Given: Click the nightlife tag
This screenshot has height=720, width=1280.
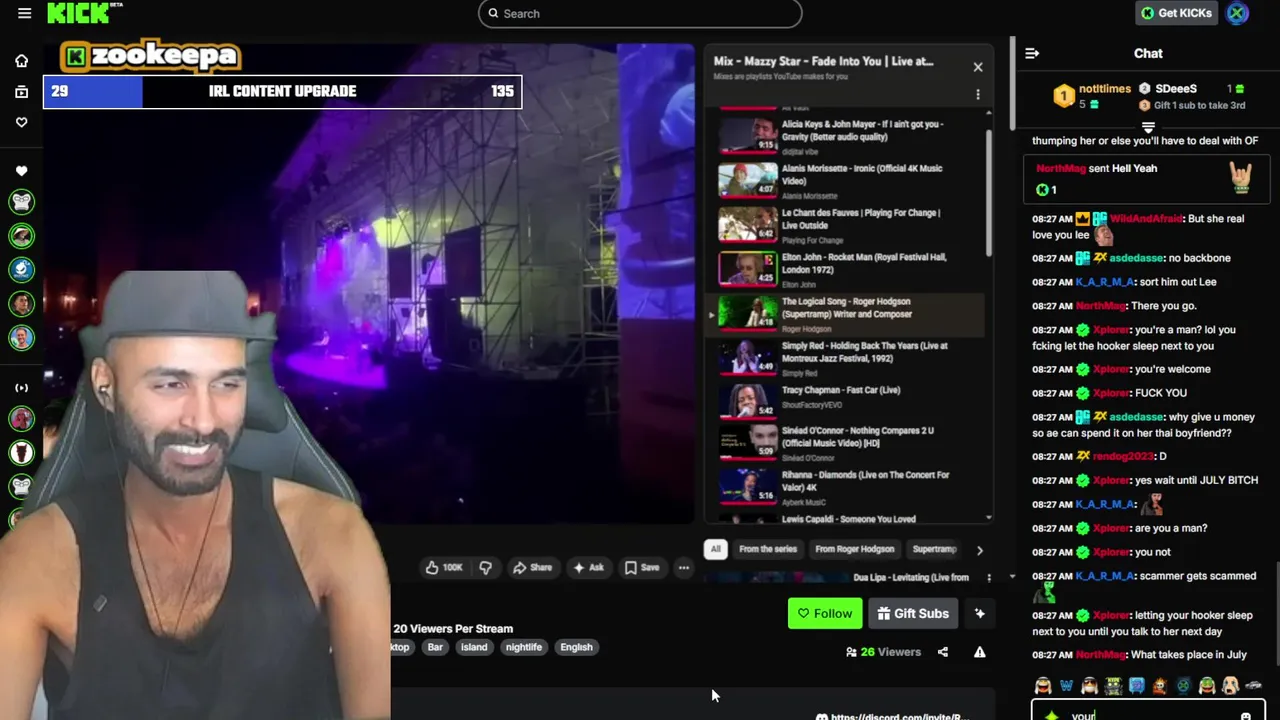Looking at the screenshot, I should click(524, 647).
